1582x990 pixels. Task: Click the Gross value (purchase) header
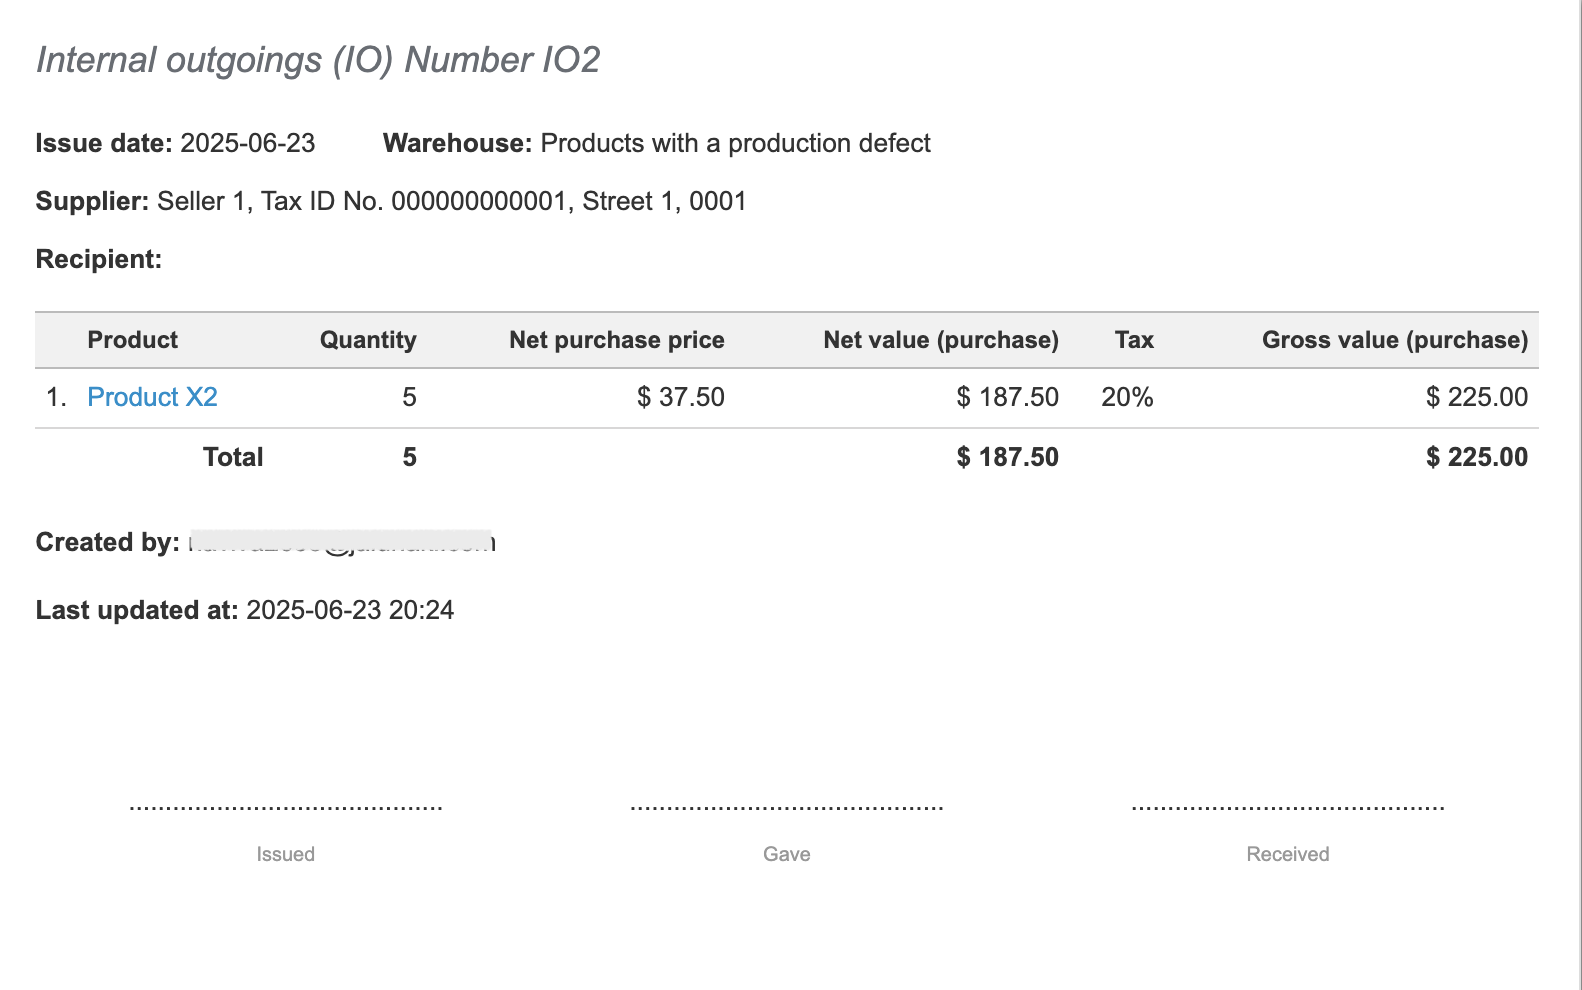tap(1394, 340)
